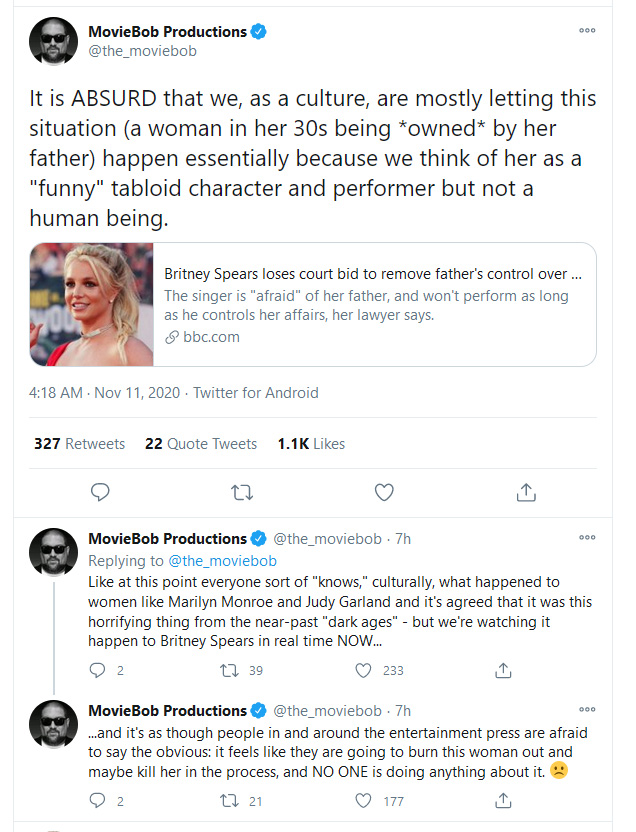Share the main tweet via share icon
The height and width of the screenshot is (832, 636).
tap(526, 492)
